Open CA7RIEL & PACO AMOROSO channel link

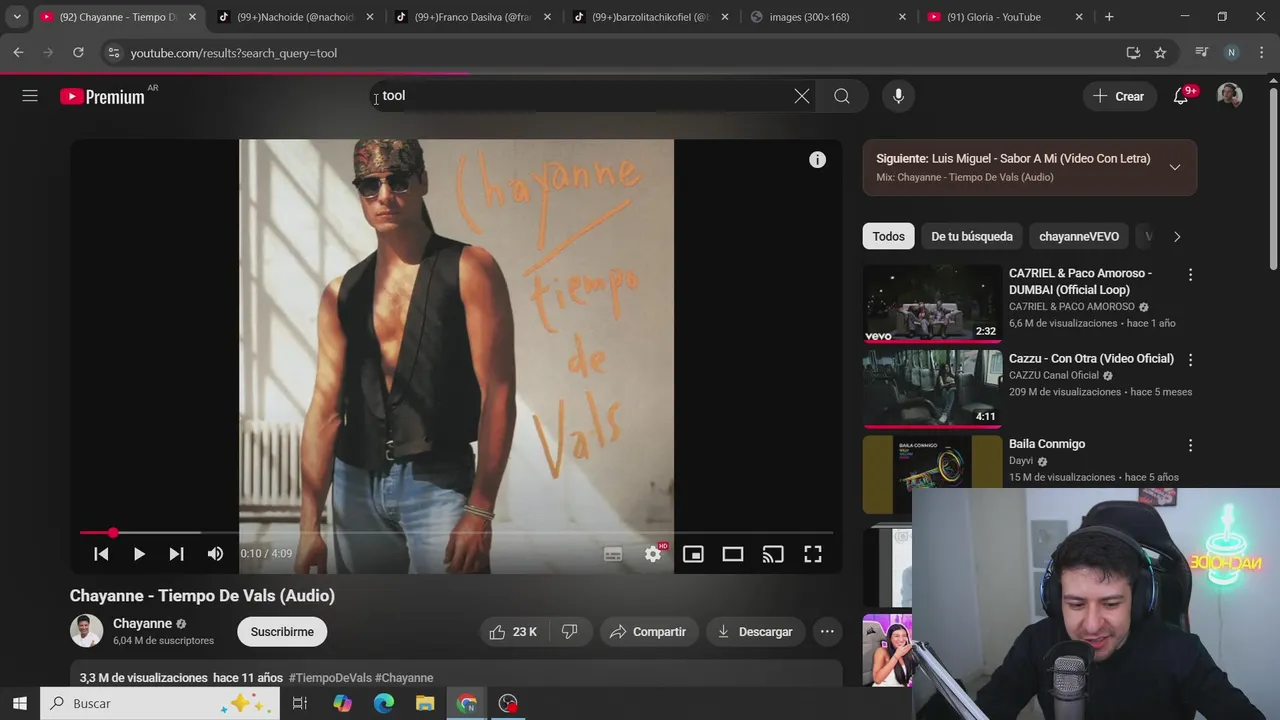pyautogui.click(x=1072, y=307)
